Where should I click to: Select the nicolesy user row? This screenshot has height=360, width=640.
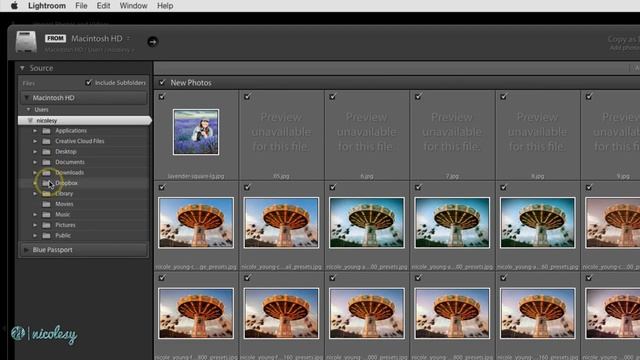[x=84, y=120]
